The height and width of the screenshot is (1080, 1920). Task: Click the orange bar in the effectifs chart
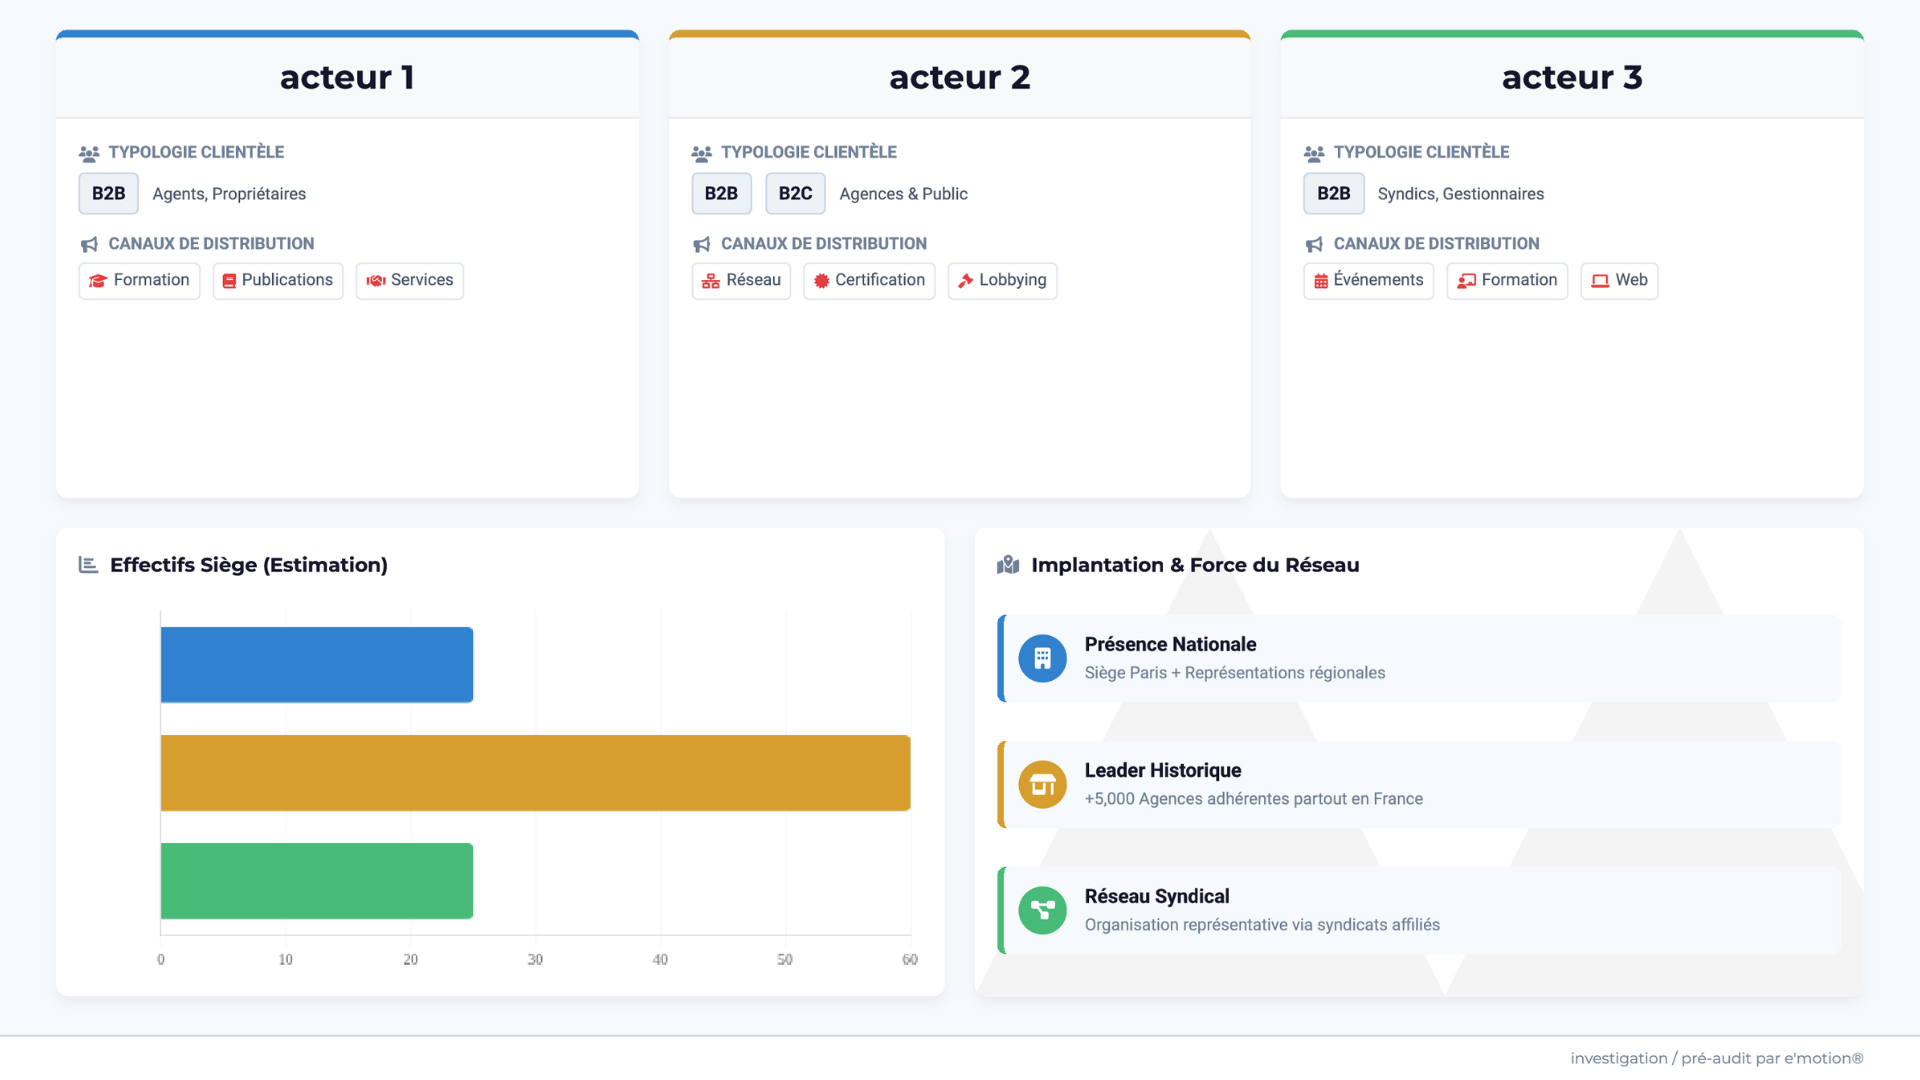(x=535, y=773)
